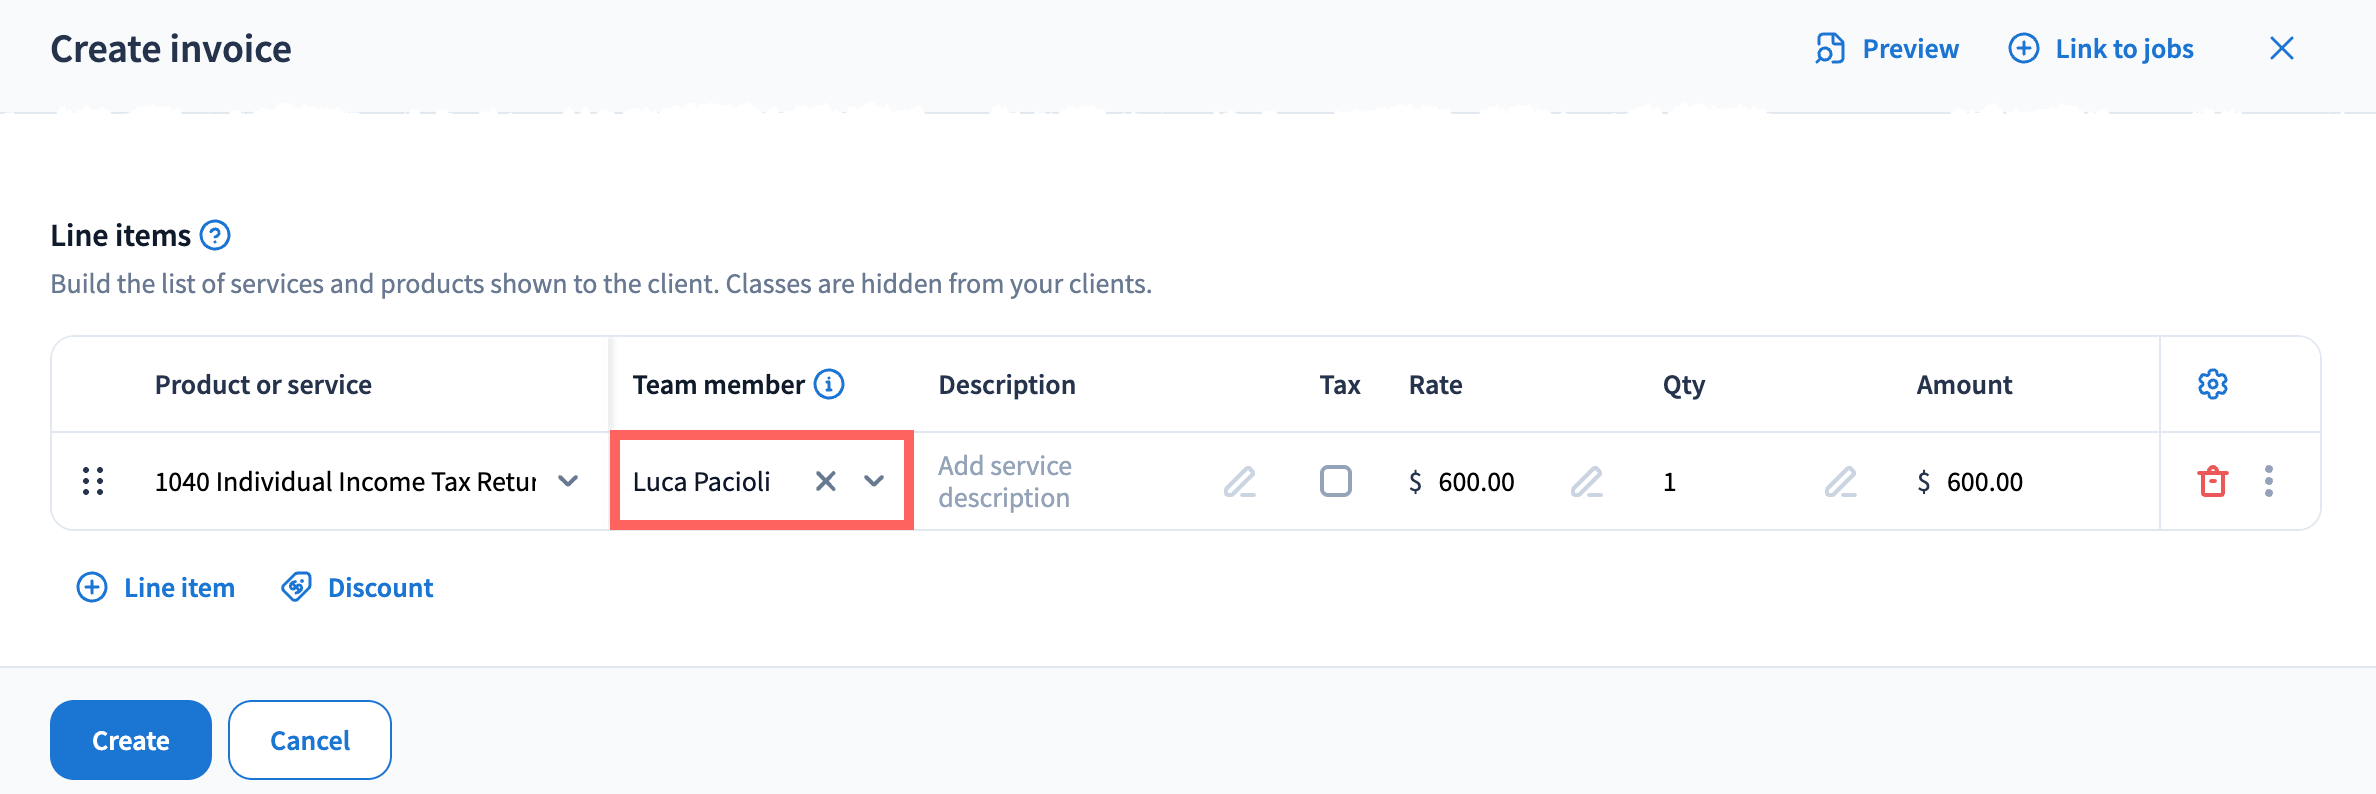Expand the Product or service dropdown
The width and height of the screenshot is (2376, 794).
click(568, 482)
